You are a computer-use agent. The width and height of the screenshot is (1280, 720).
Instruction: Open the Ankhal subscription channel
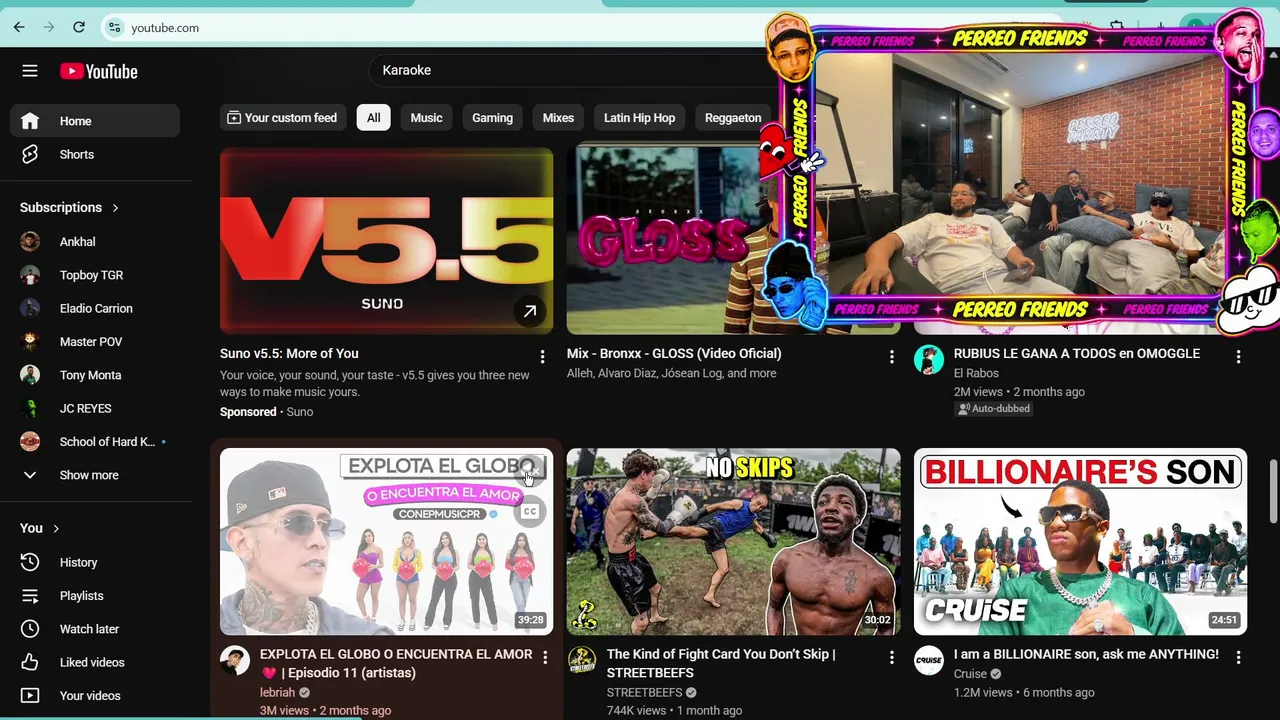[x=95, y=242]
